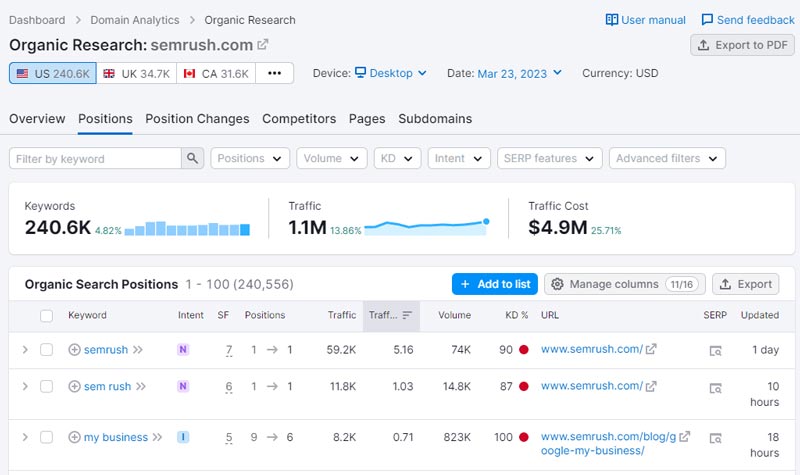Click the N intent badge in sem rush row
Screen dimensions: 800x475
(x=183, y=386)
